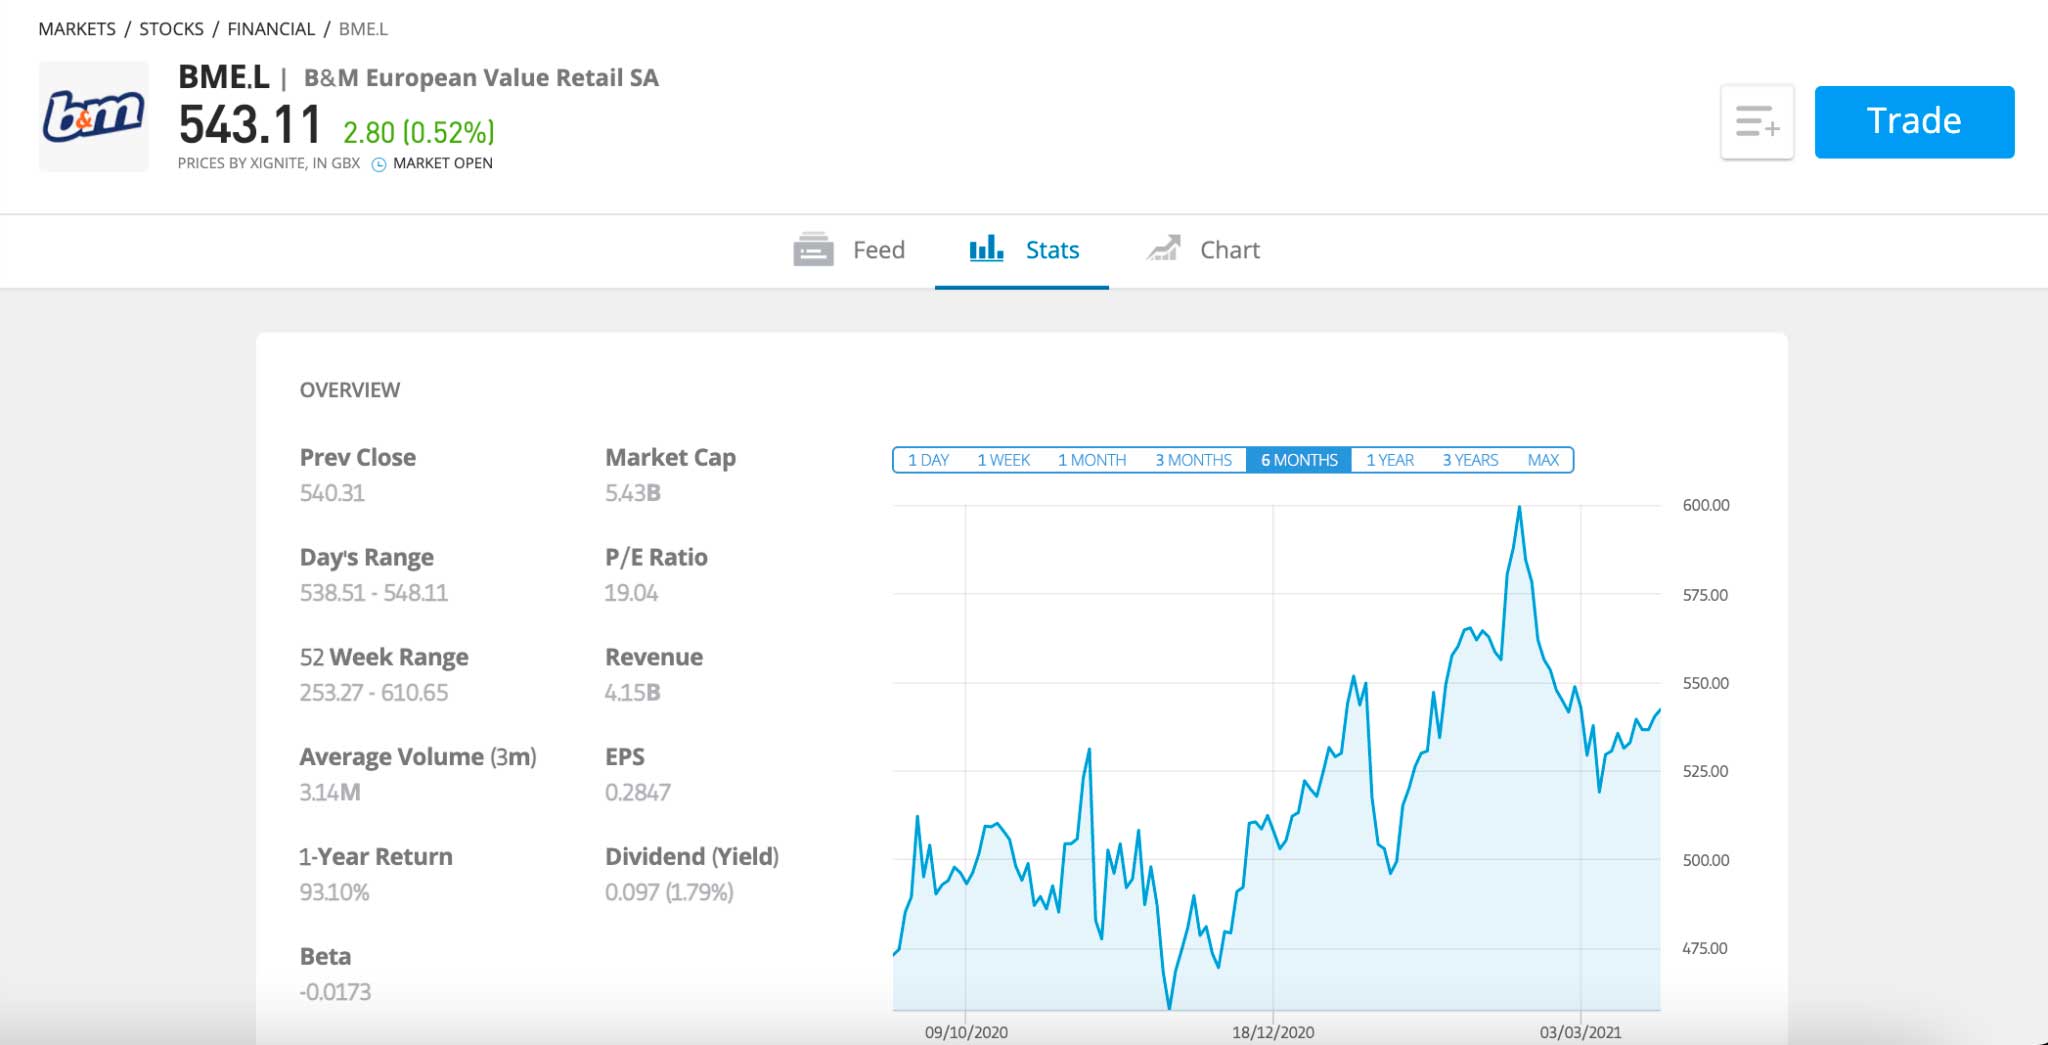Click Day's Range value 538.51 - 548.11
This screenshot has height=1045, width=2048.
(x=374, y=593)
